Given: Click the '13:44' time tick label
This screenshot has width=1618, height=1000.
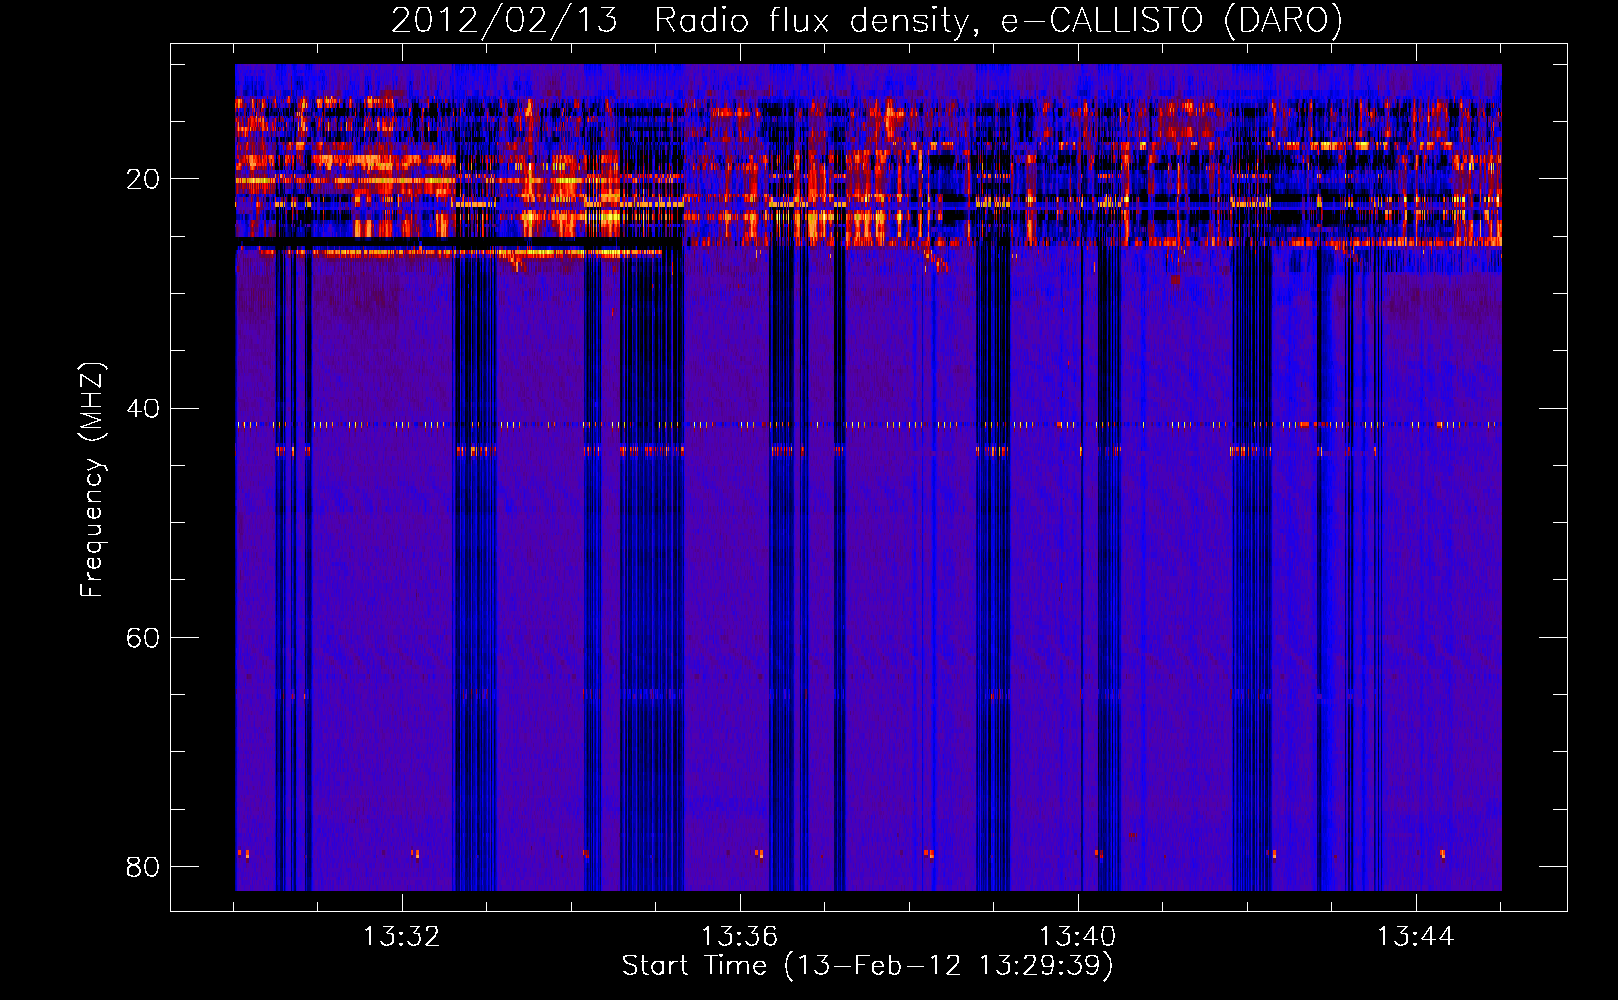Looking at the screenshot, I should 1415,937.
